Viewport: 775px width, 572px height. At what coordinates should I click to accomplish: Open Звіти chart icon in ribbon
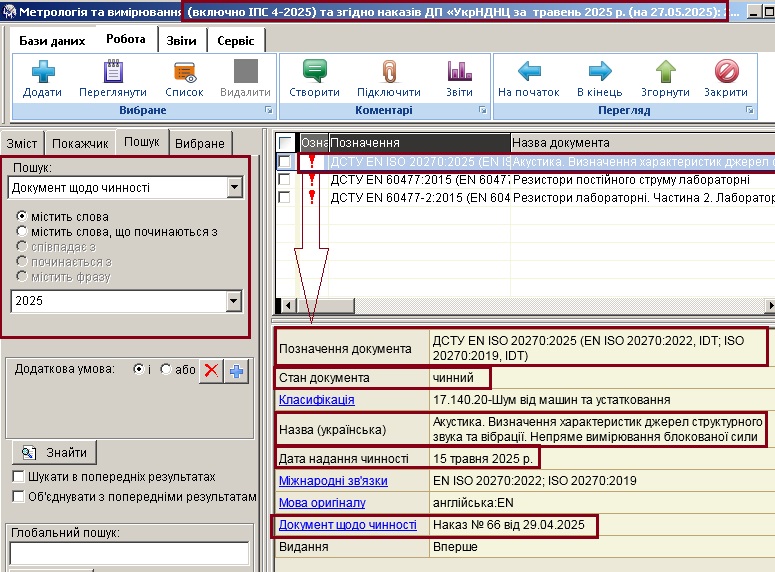point(459,72)
